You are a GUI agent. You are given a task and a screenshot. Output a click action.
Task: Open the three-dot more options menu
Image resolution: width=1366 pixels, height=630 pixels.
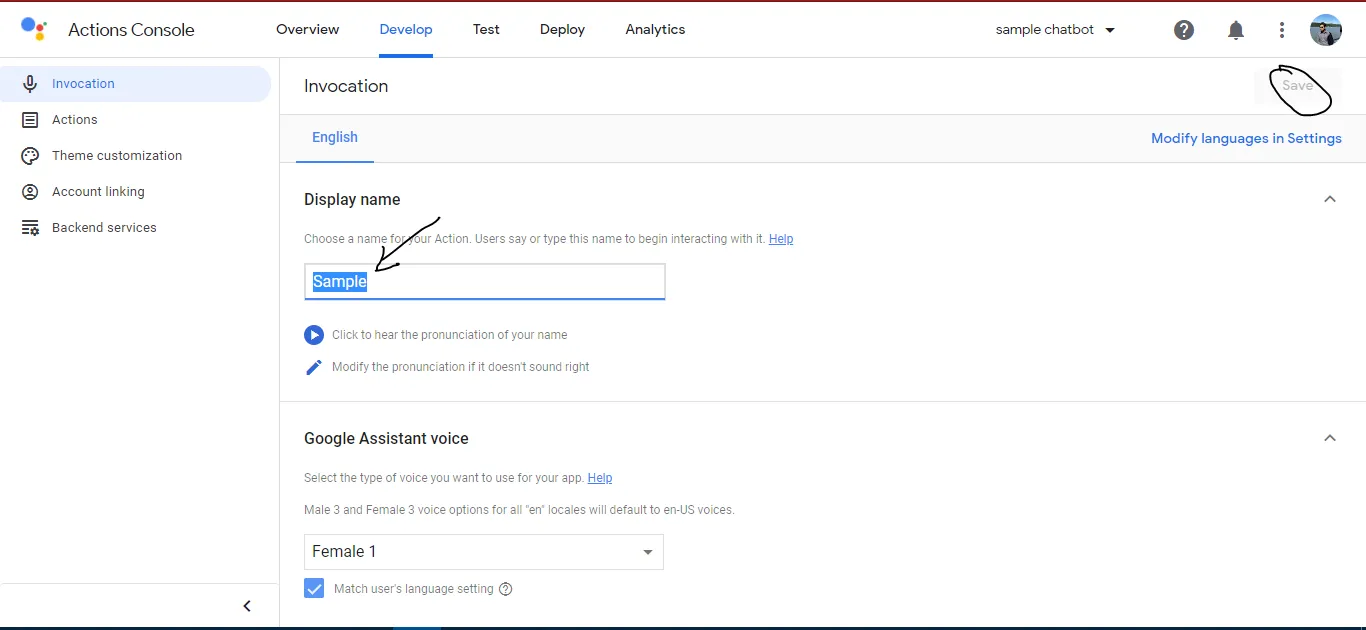pyautogui.click(x=1282, y=30)
